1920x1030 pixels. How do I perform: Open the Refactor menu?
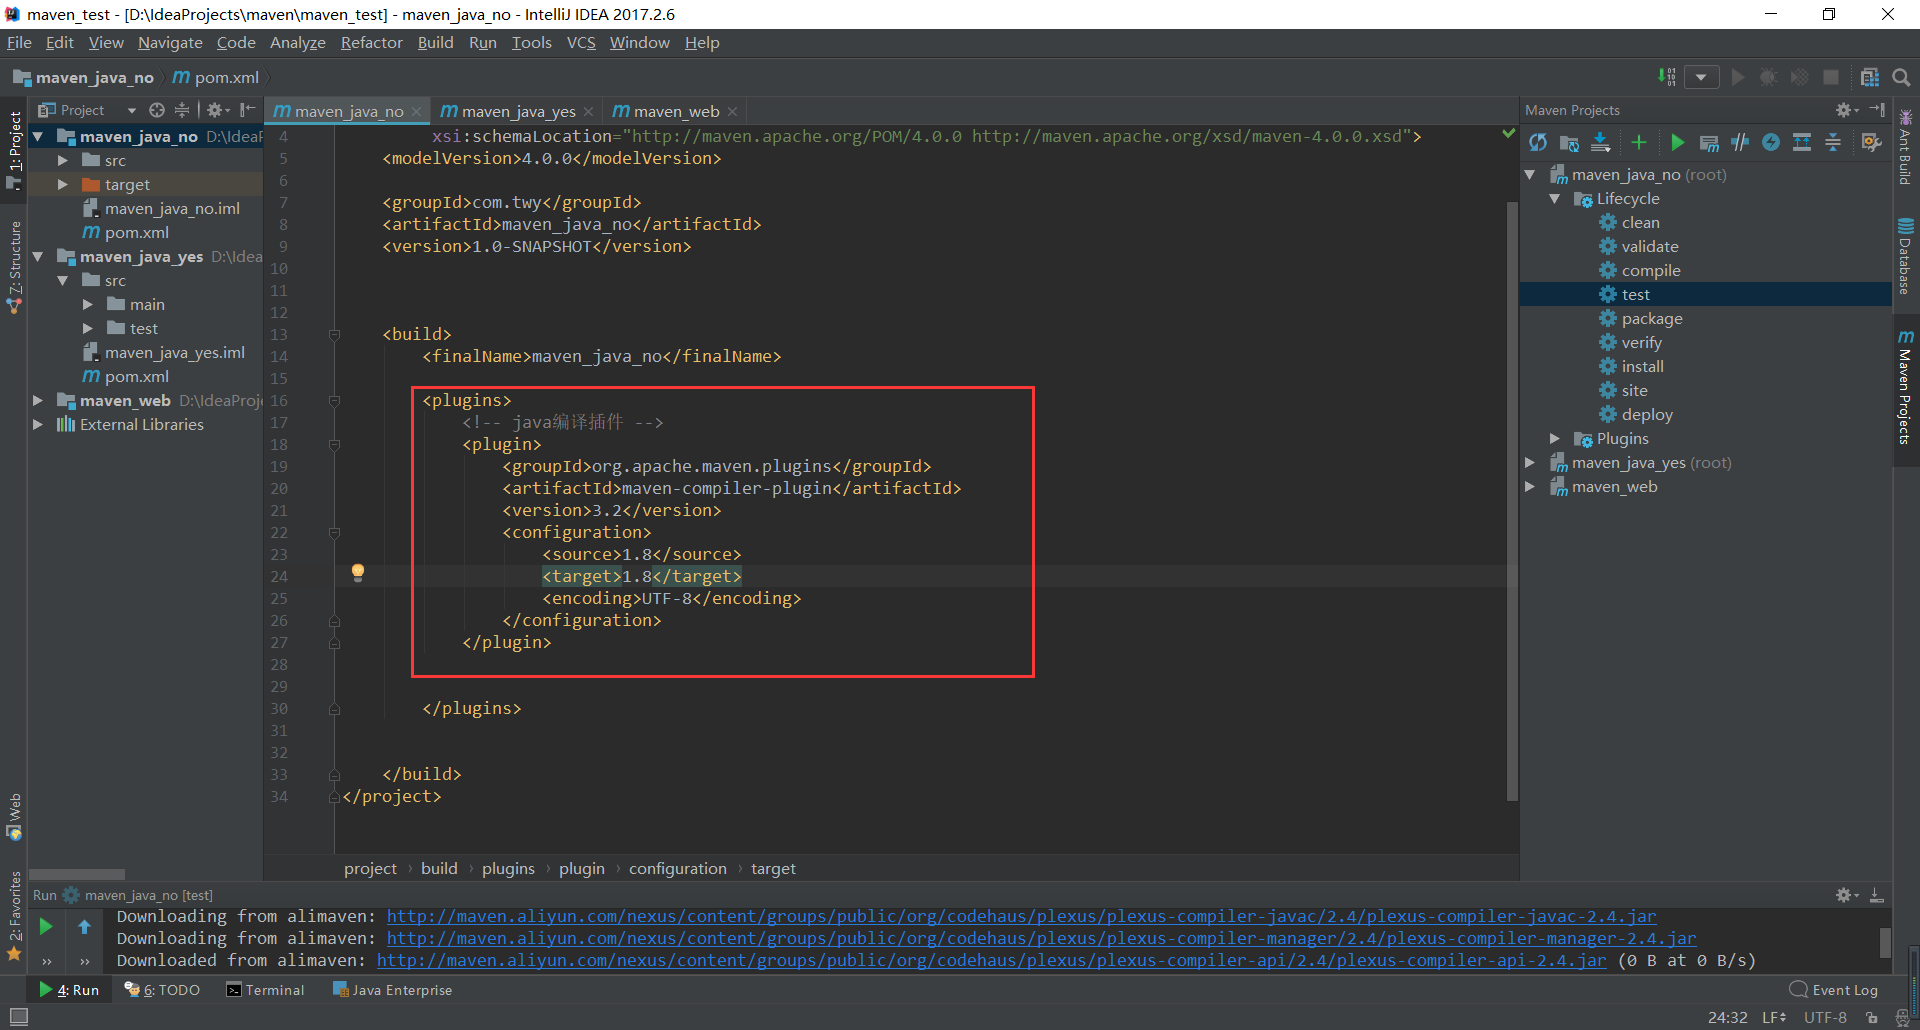pyautogui.click(x=371, y=42)
